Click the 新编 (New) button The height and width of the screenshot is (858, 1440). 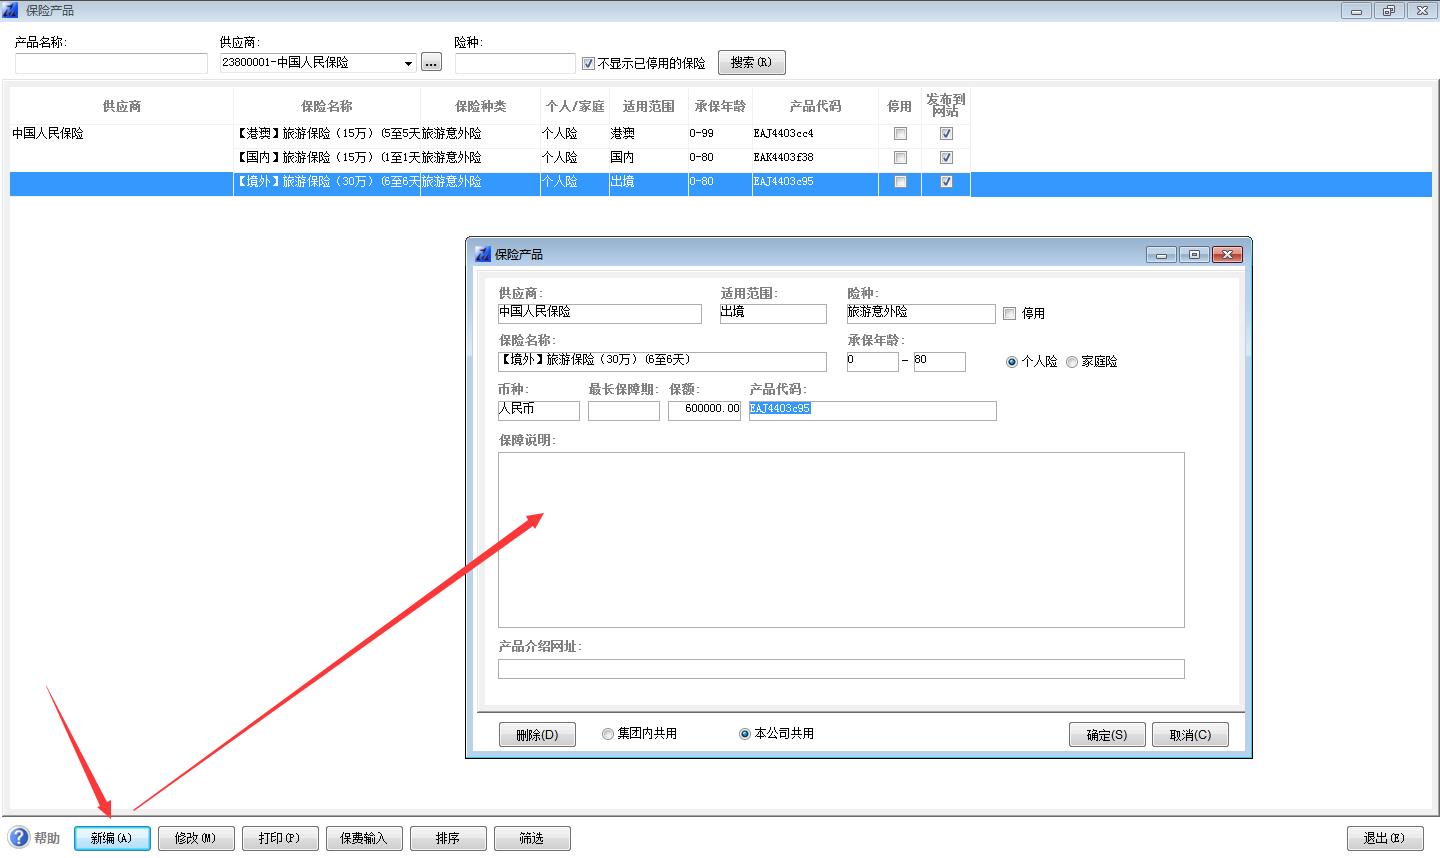pos(111,838)
